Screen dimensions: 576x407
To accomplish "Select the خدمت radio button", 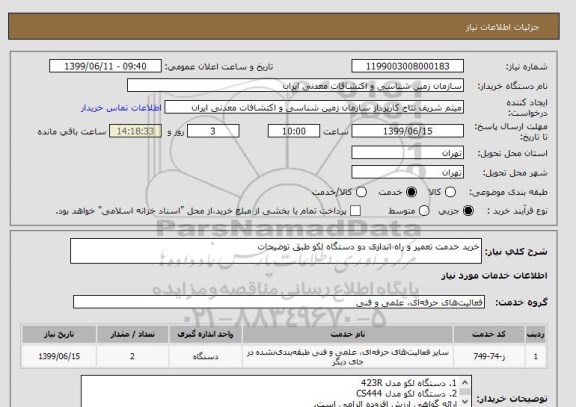I will [411, 192].
